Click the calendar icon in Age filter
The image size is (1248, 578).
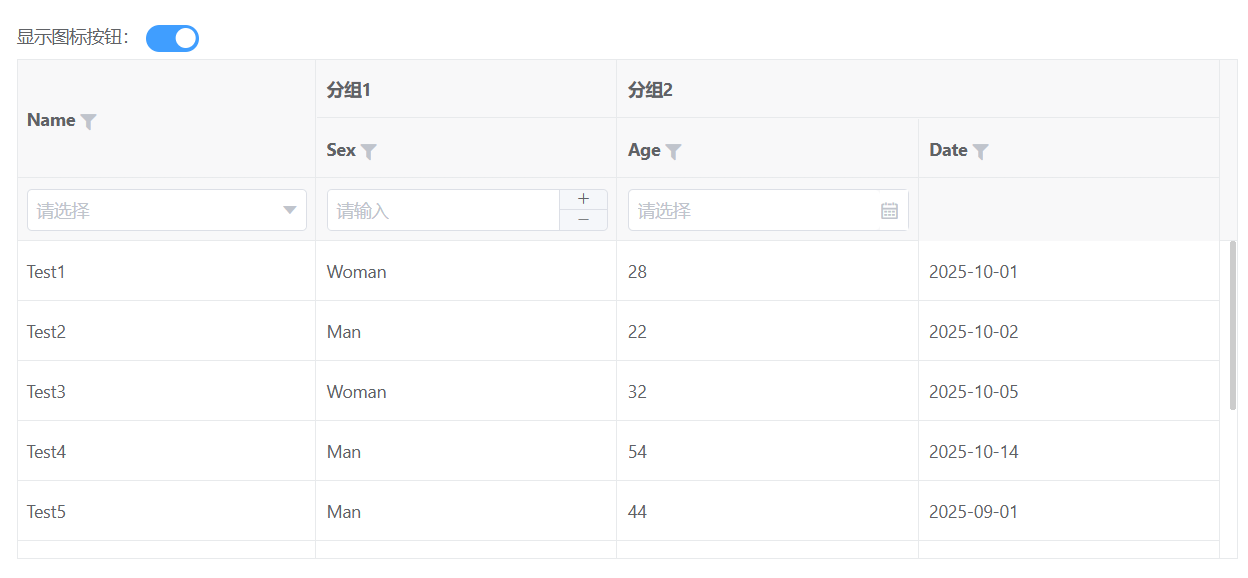889,211
